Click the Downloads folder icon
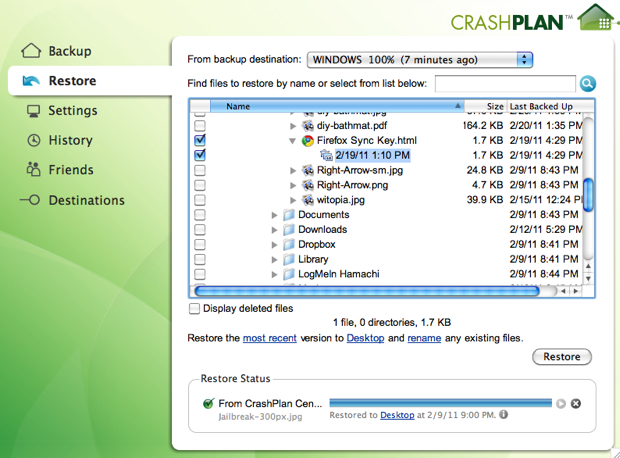The width and height of the screenshot is (620, 458). click(289, 230)
